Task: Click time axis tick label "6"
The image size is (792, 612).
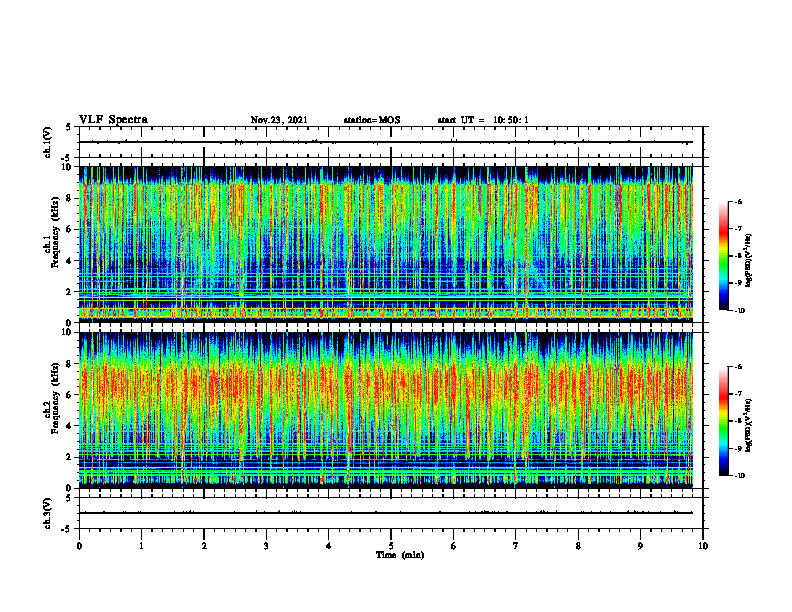Action: coord(453,546)
